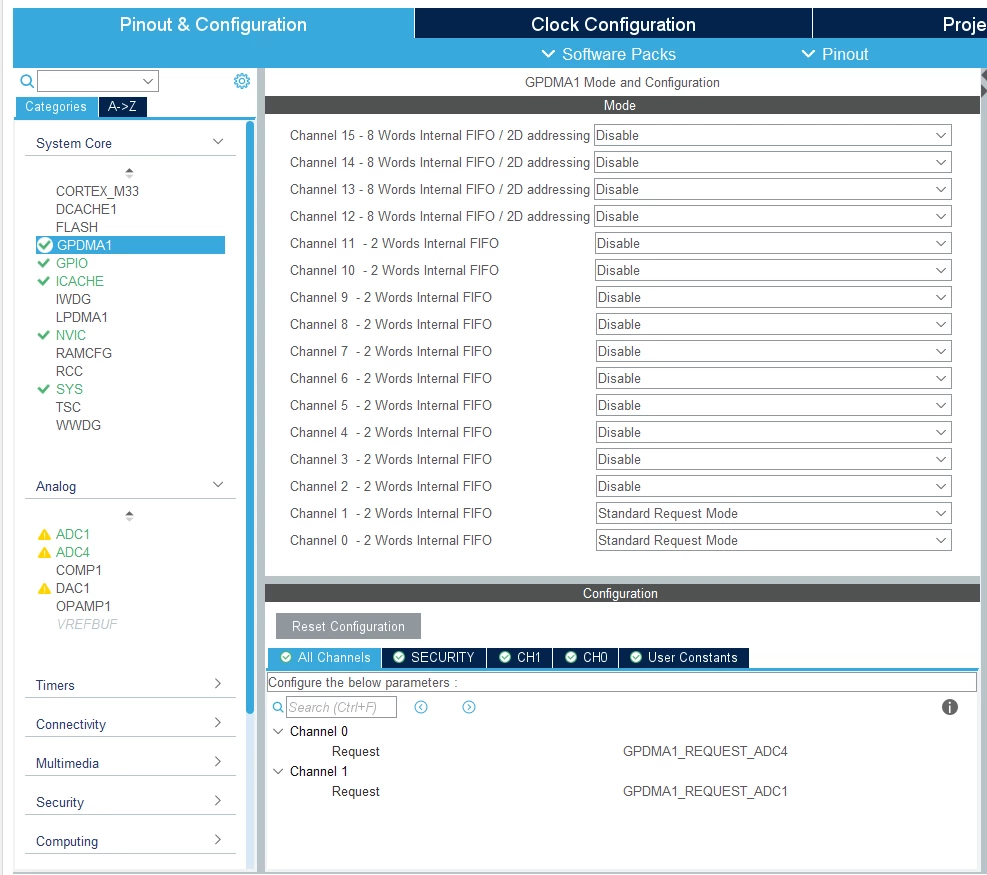Open the Channel 15 mode dropdown
987x875 pixels.
[x=772, y=135]
